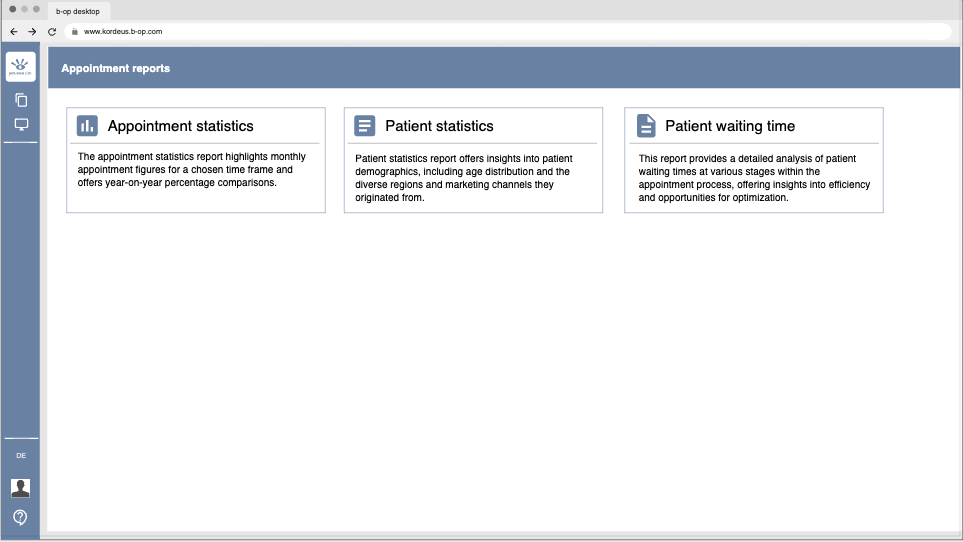Screen dimensions: 963x542
Task: Open the documents copy icon in sidebar
Action: pyautogui.click(x=21, y=100)
